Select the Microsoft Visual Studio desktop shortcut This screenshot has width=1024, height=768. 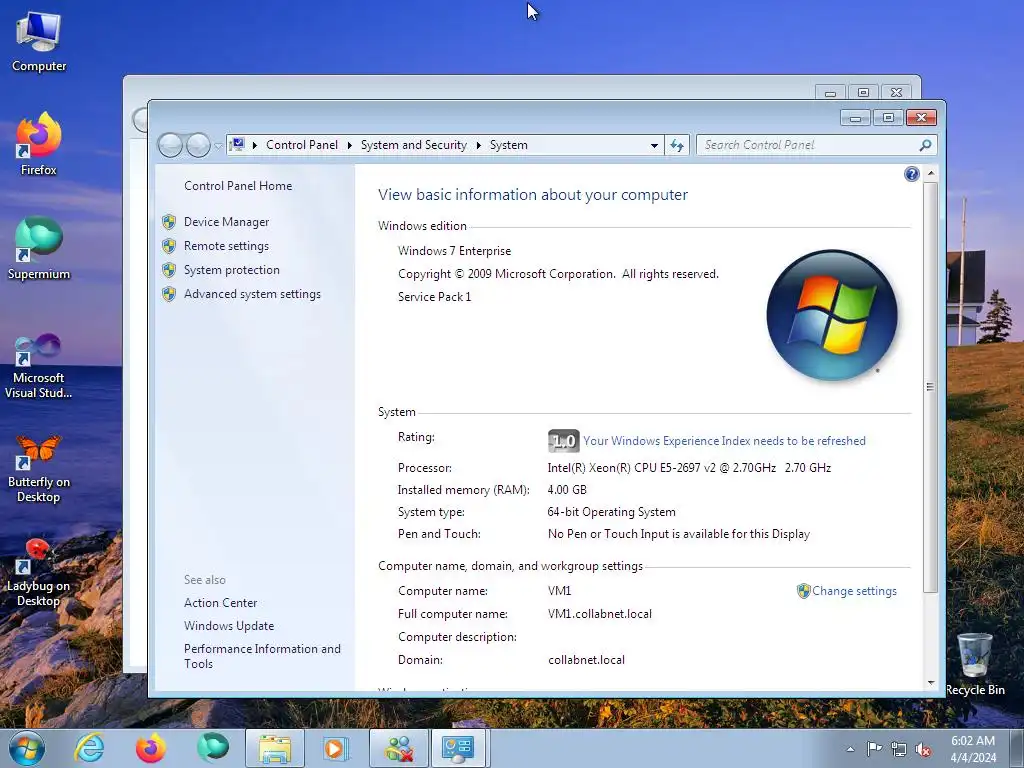pos(39,366)
